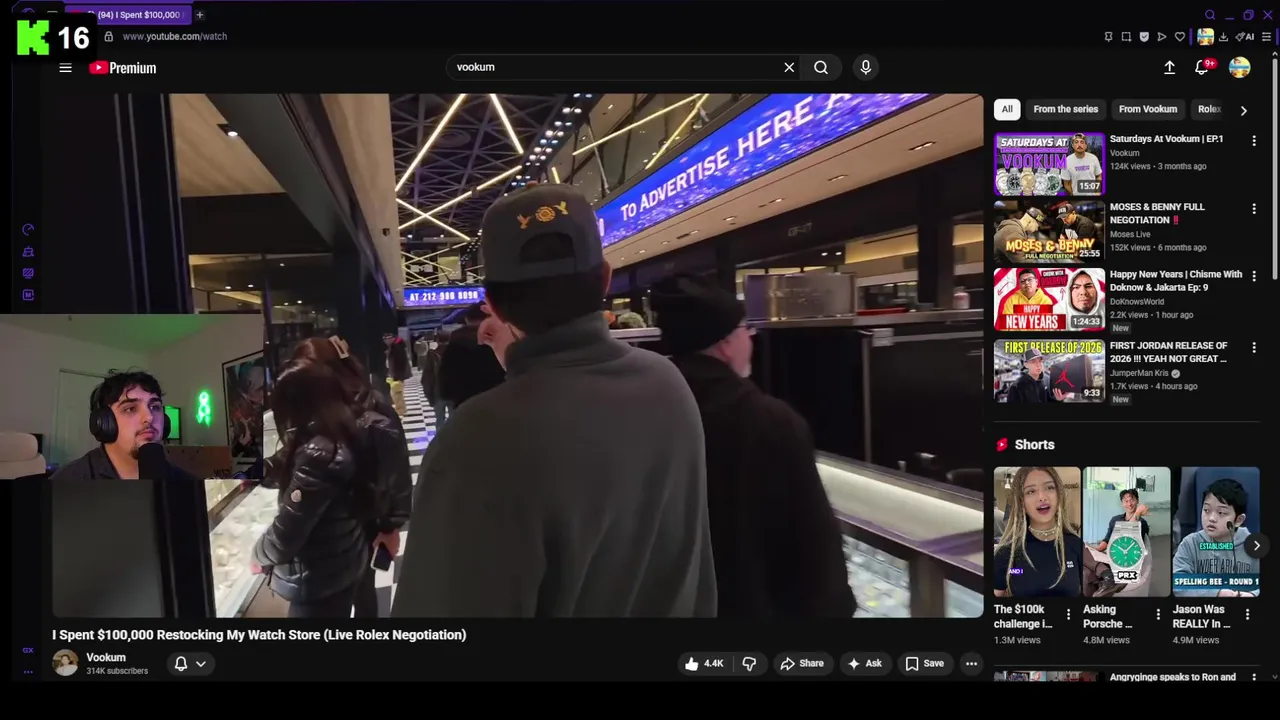Click the youtube.com/watch address field
The image size is (1280, 720).
coord(175,37)
